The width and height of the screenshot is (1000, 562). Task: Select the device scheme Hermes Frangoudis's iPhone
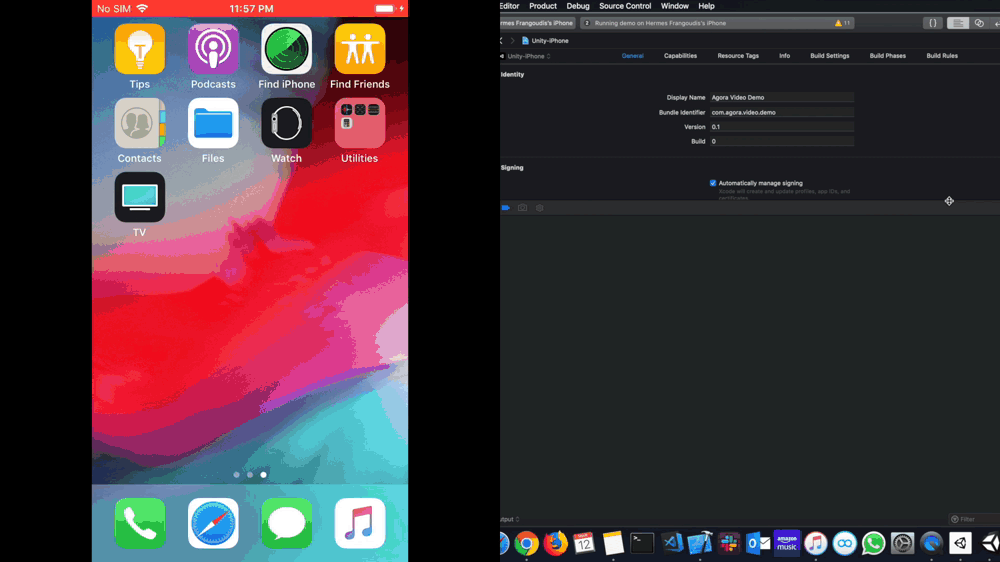point(538,23)
